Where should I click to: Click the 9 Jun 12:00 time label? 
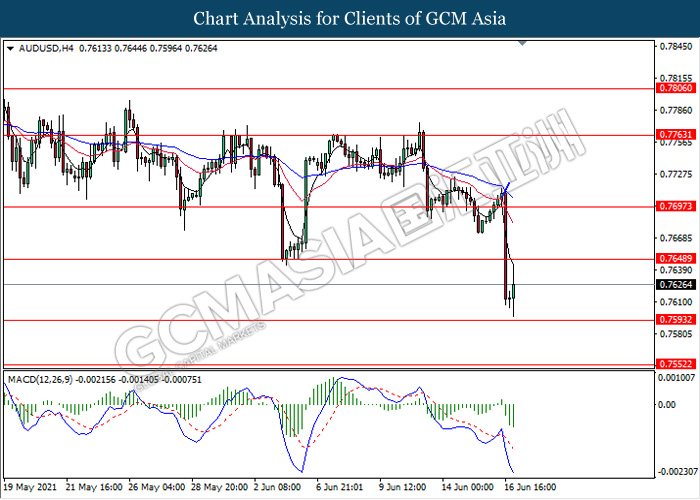coord(403,487)
